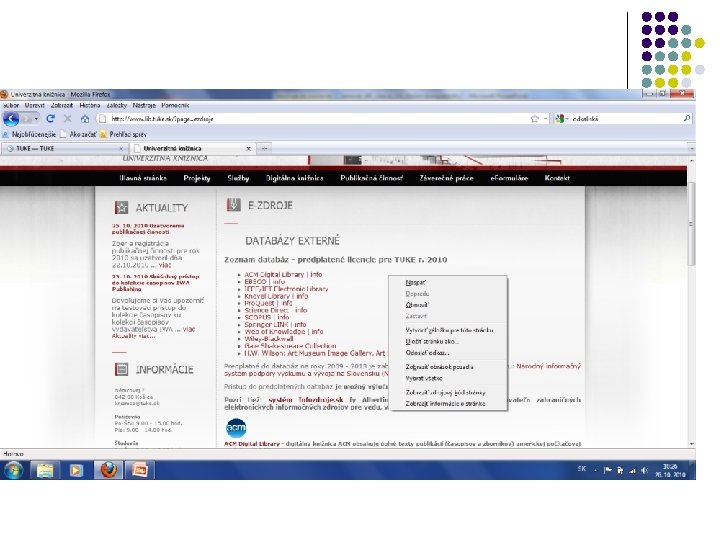Viewport: 720px width, 540px height.
Task: Click the Firefox back arrow button
Action: pyautogui.click(x=11, y=119)
